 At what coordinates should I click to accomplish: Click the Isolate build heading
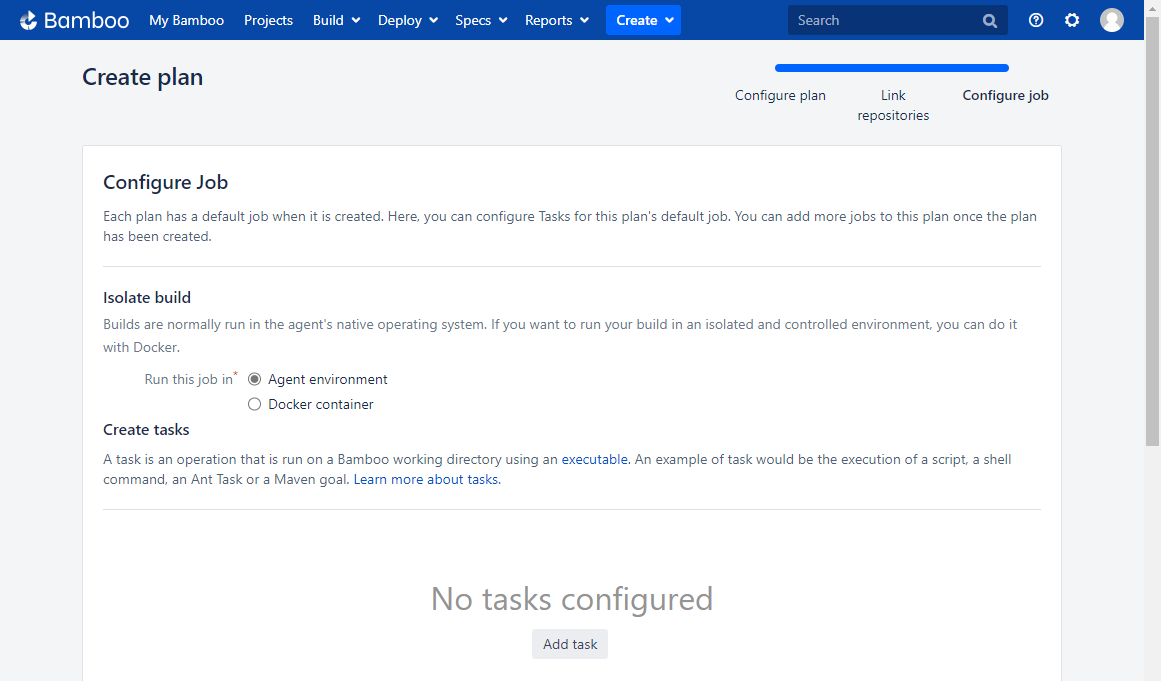point(147,298)
